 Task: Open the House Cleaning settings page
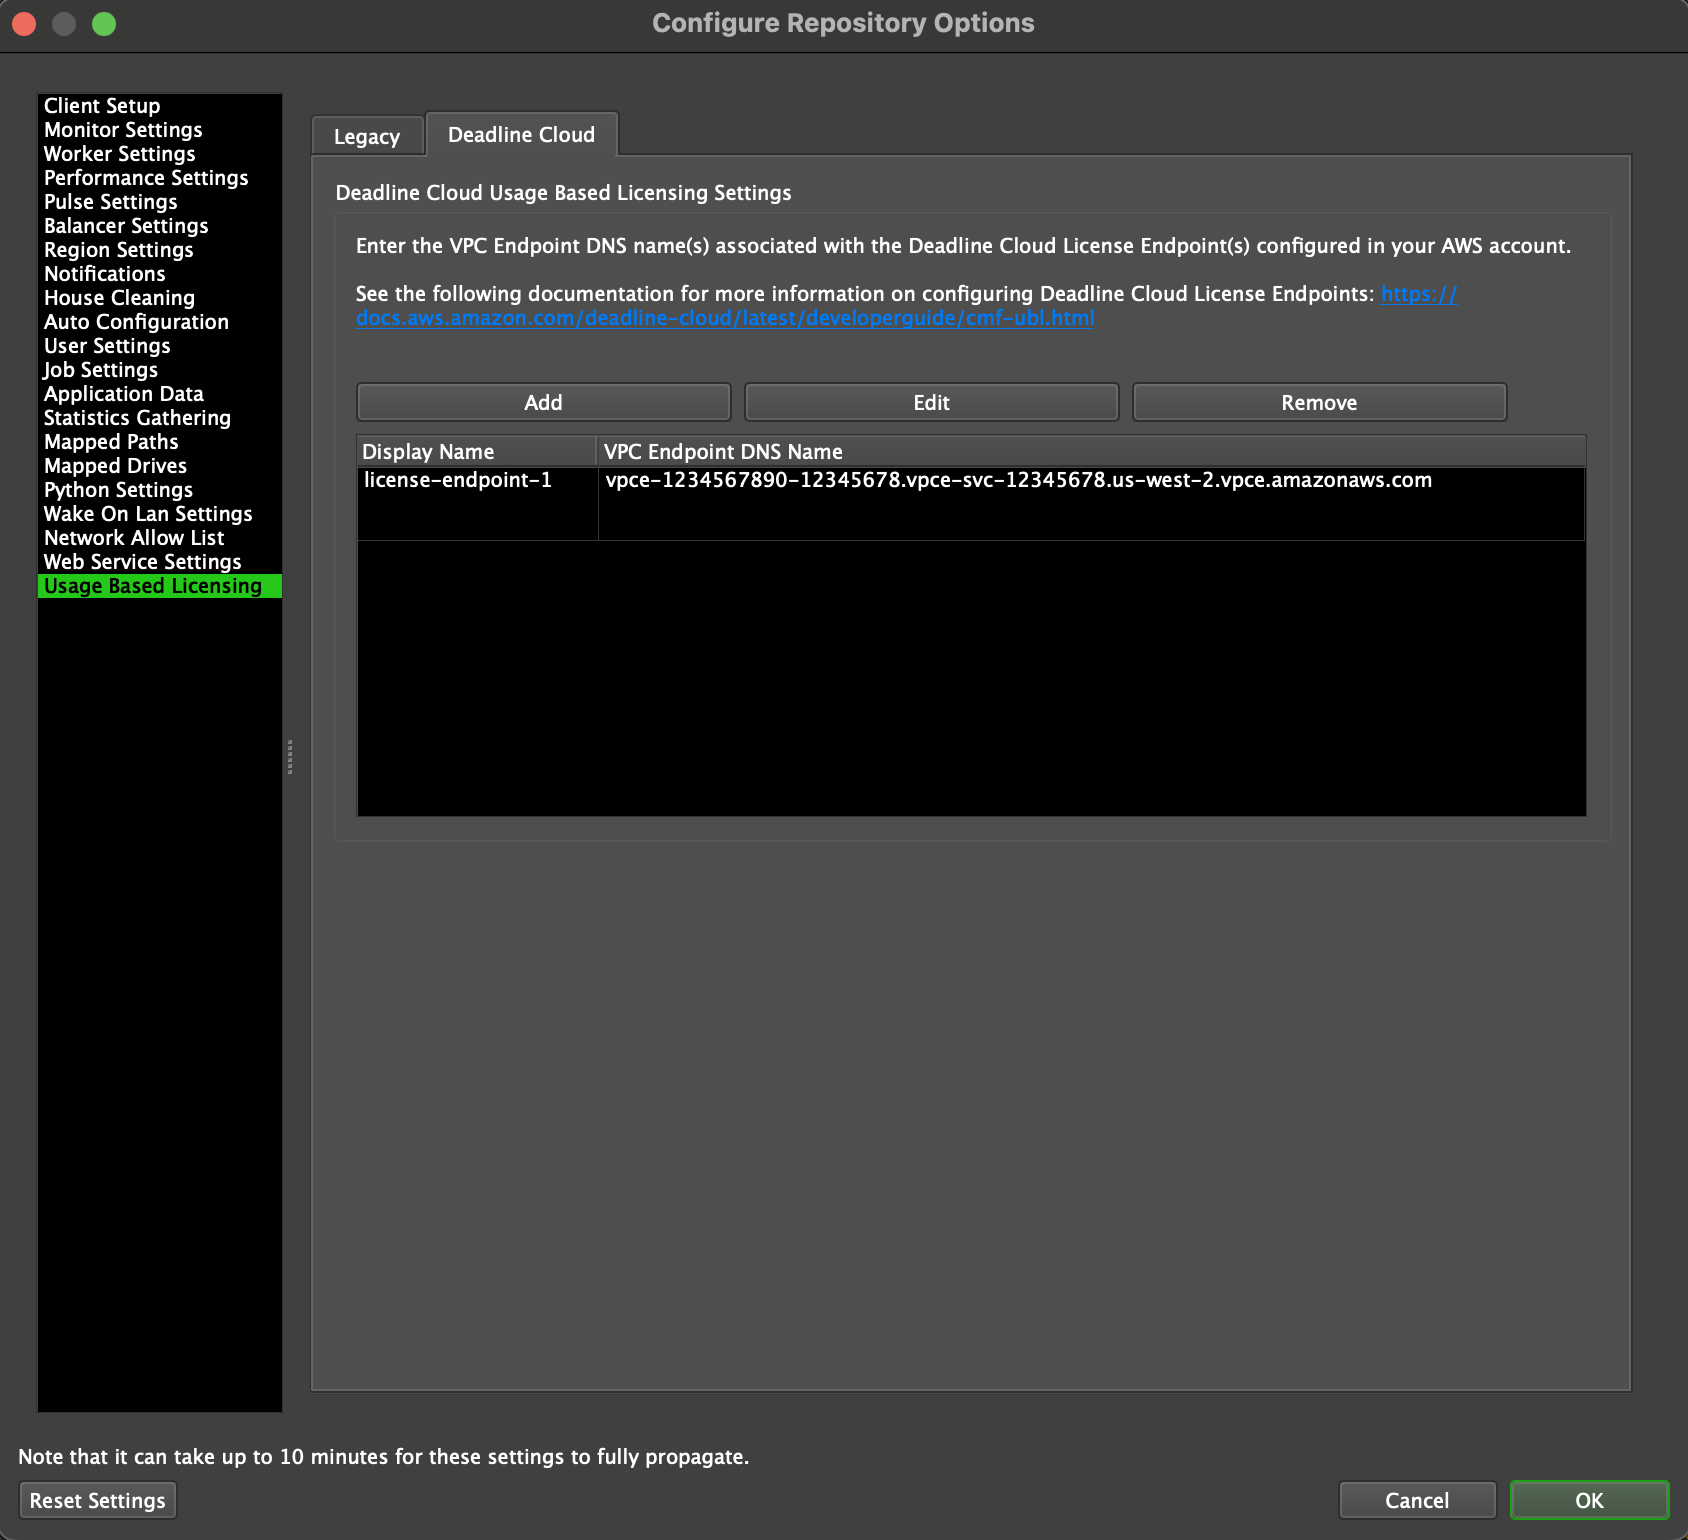pyautogui.click(x=118, y=297)
